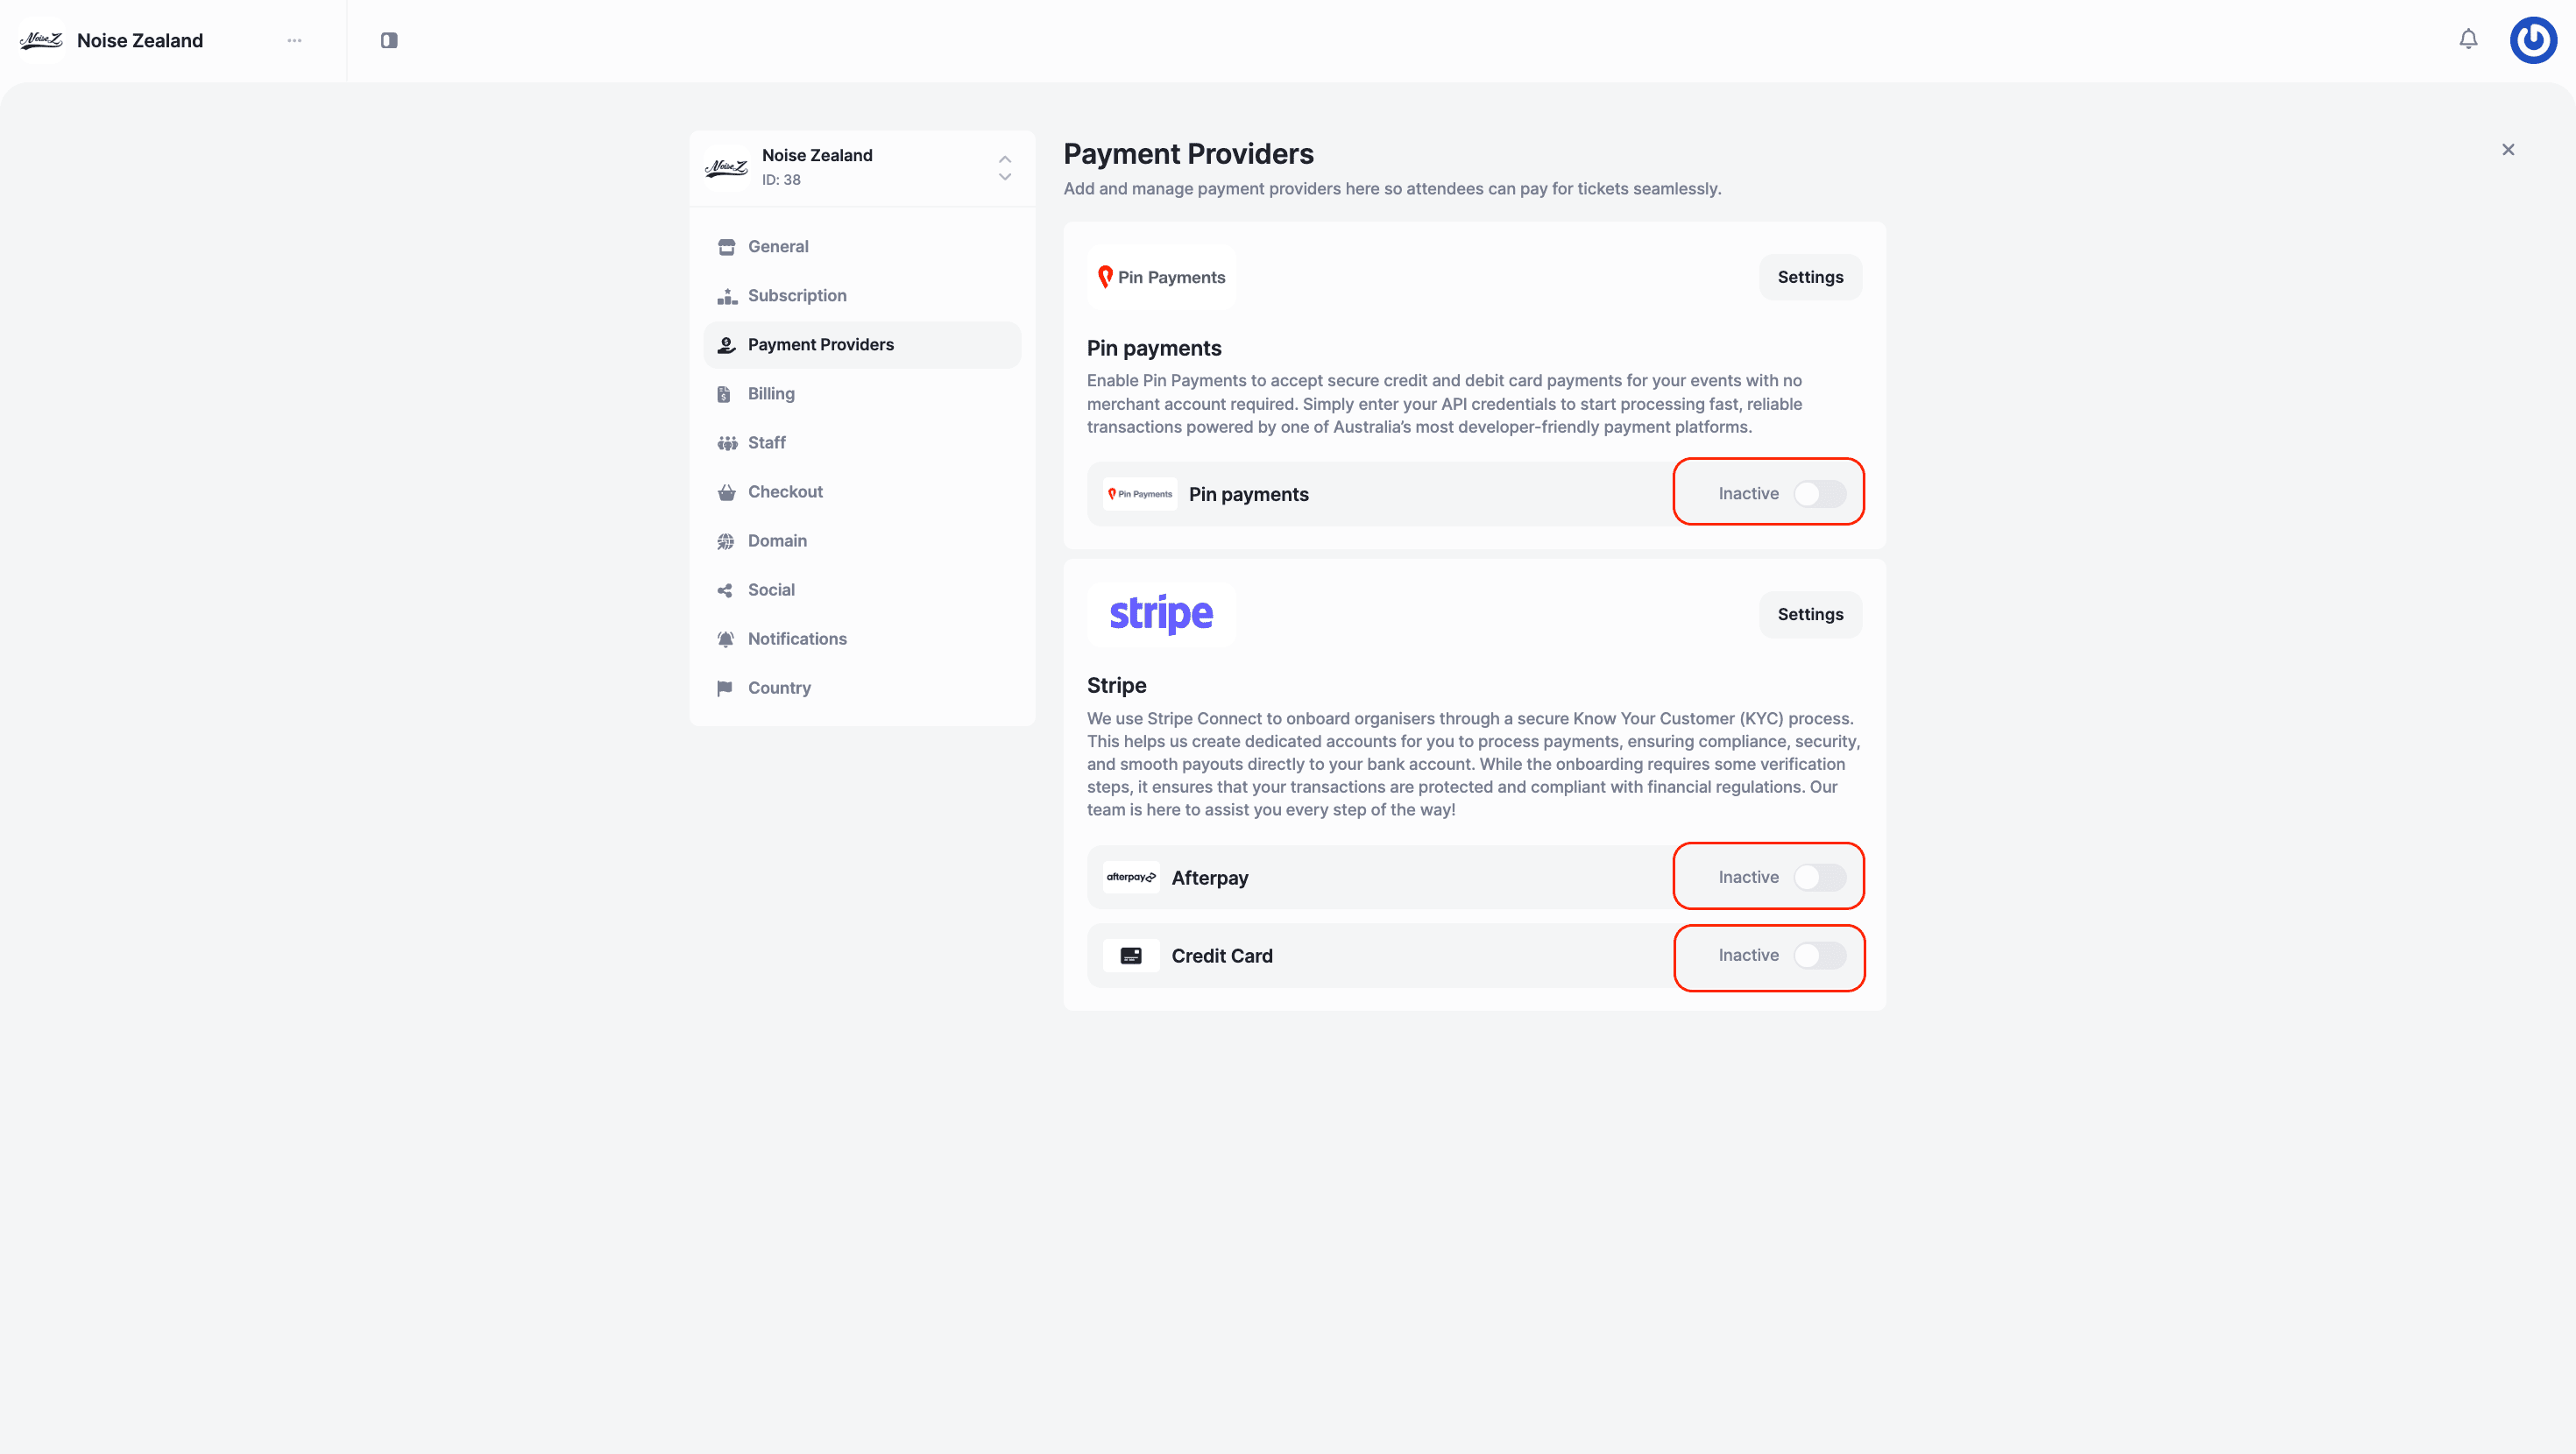
Task: Click the Billing invoice icon in sidebar
Action: point(725,394)
